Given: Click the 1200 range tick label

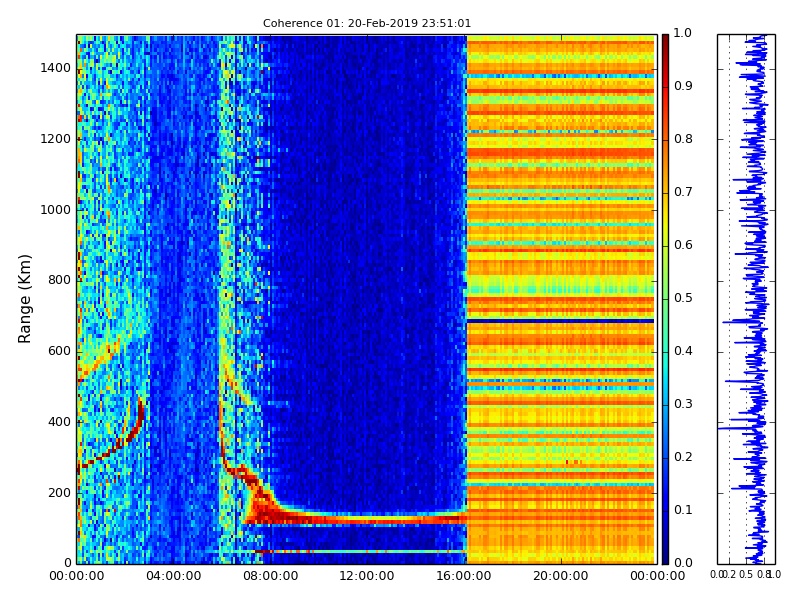Looking at the screenshot, I should point(56,139).
